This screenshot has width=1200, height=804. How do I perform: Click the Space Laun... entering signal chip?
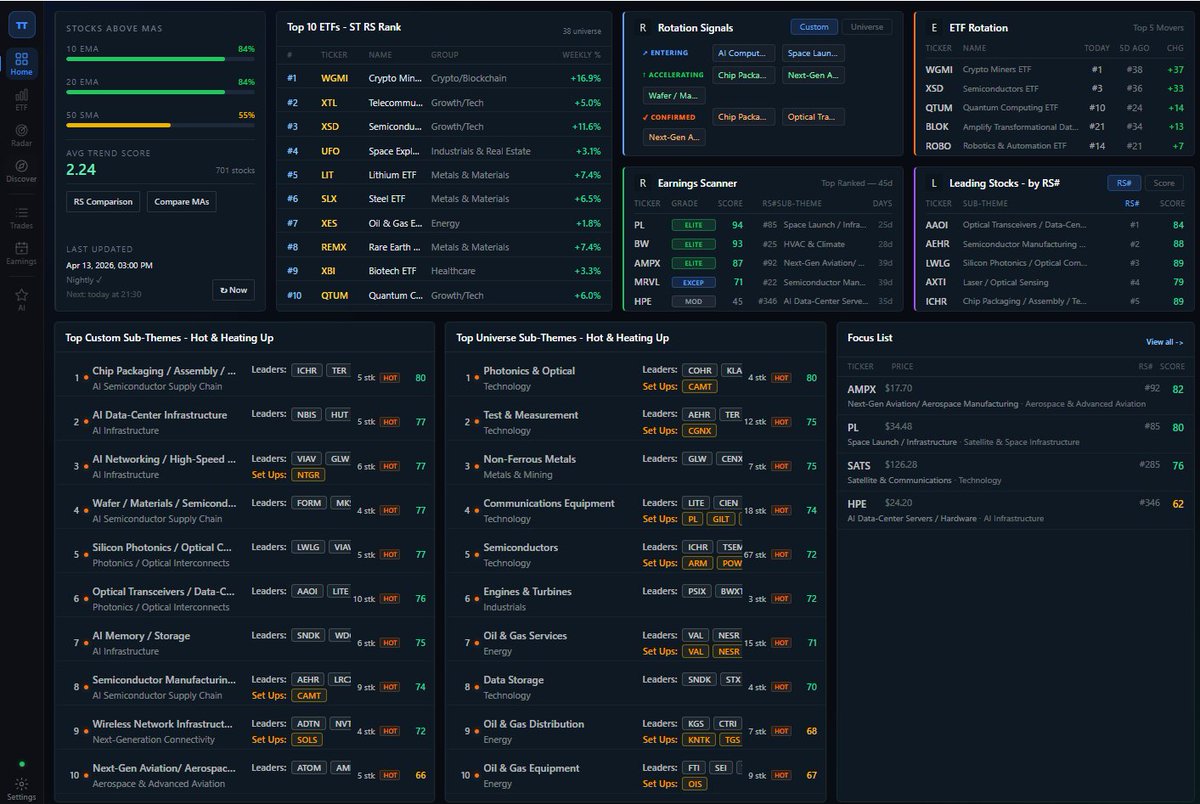click(x=814, y=53)
